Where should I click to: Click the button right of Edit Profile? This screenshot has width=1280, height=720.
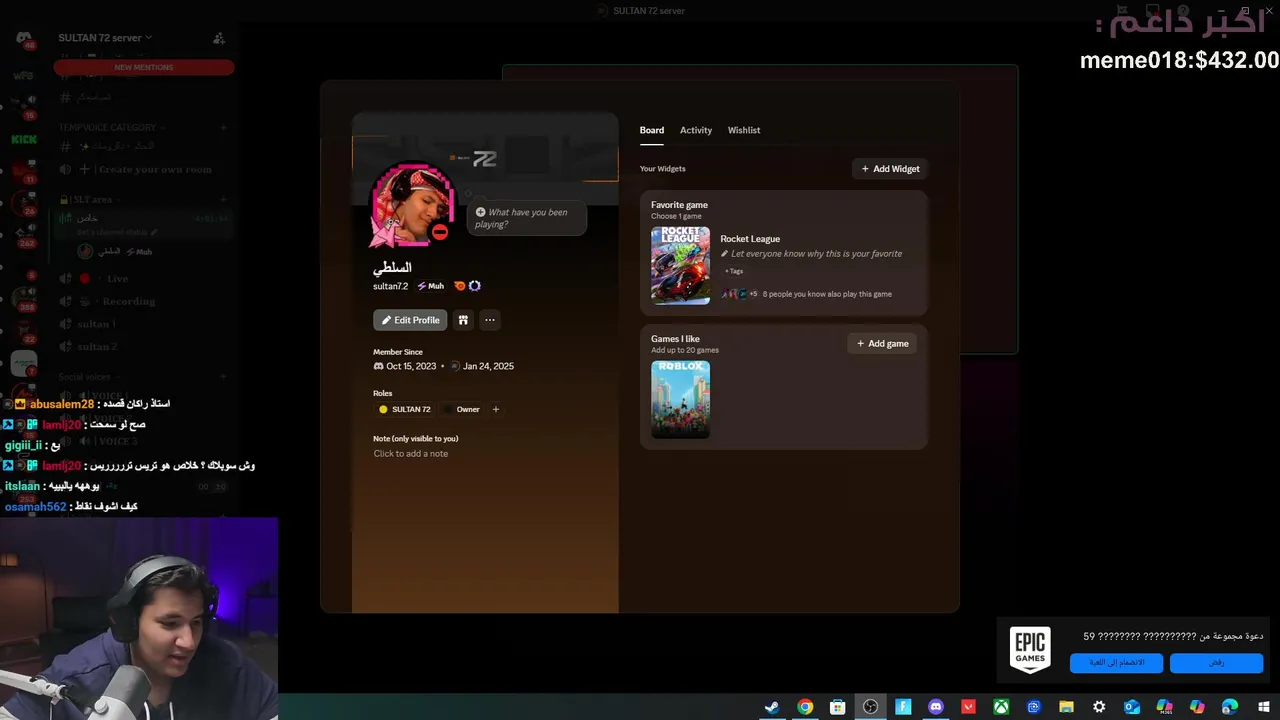point(463,320)
